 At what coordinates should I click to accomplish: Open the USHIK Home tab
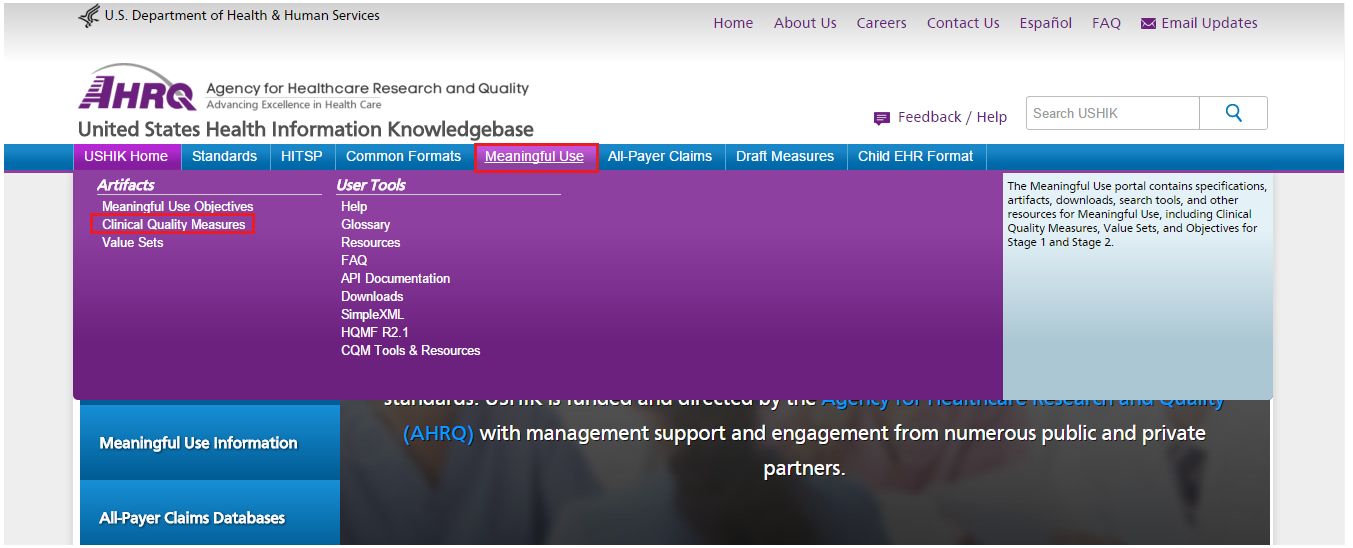(126, 156)
